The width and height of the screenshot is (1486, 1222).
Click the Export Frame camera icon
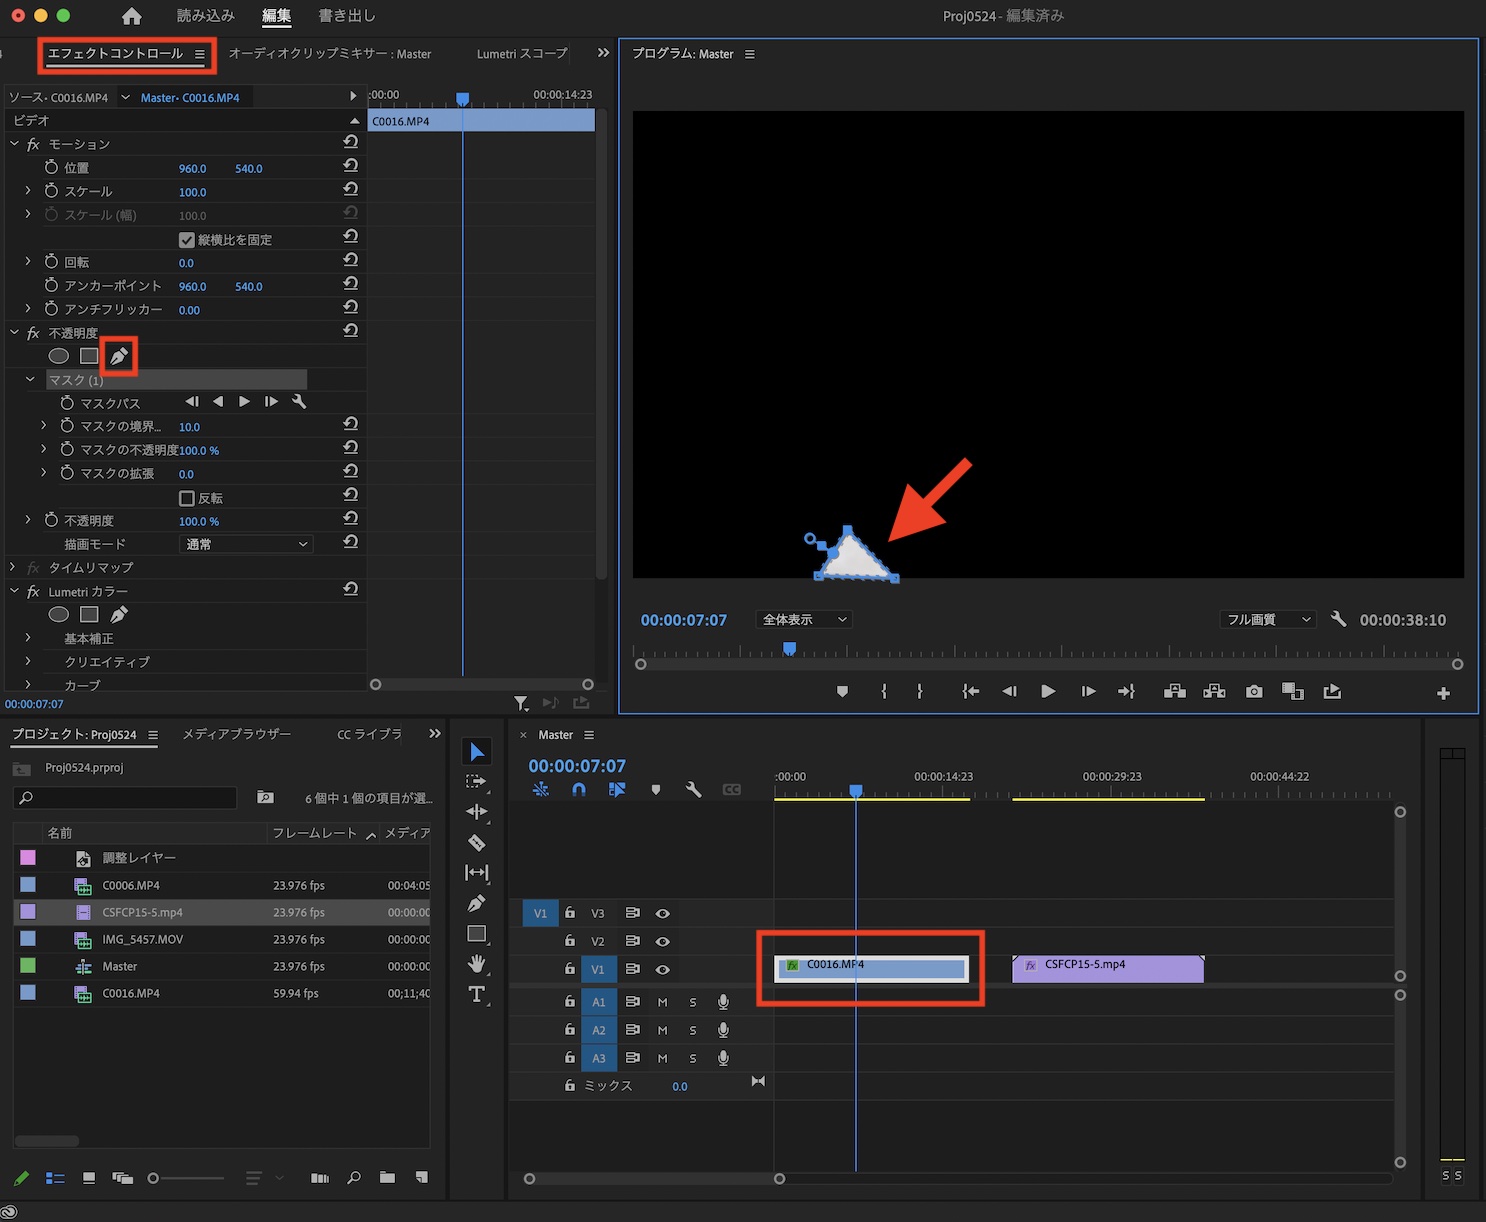click(x=1254, y=692)
